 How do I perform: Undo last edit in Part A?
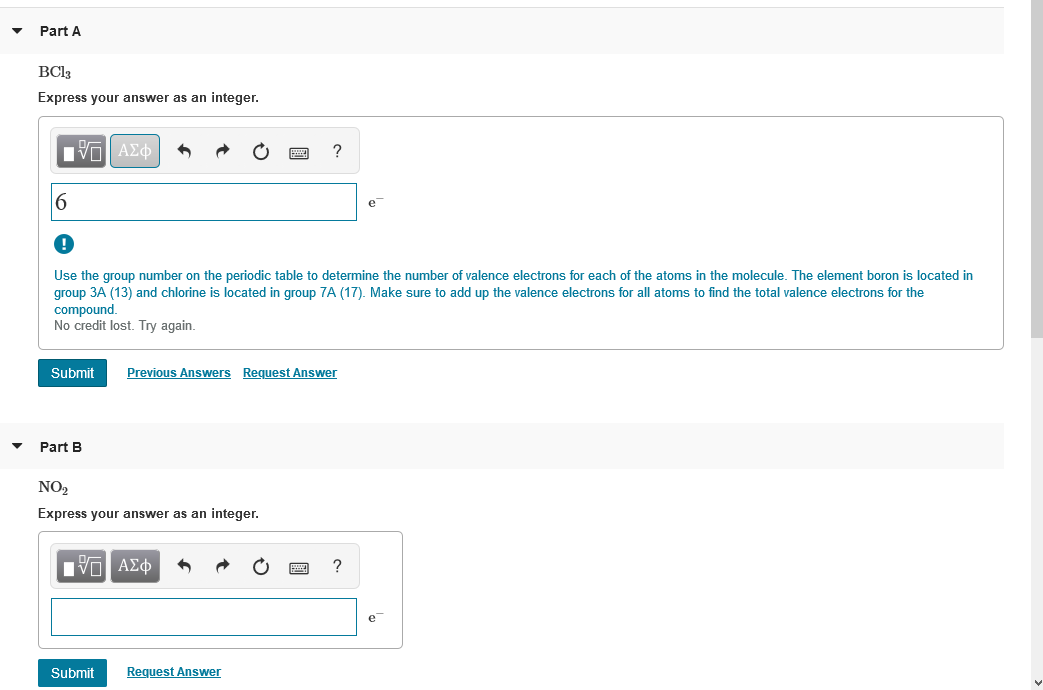(184, 152)
